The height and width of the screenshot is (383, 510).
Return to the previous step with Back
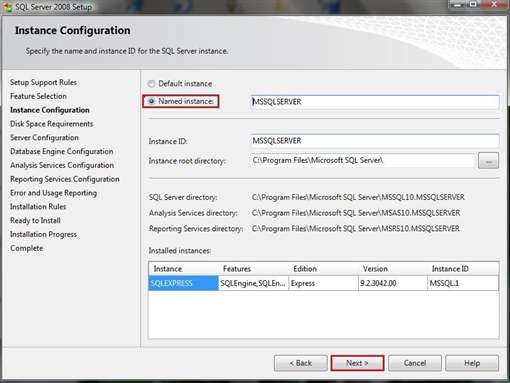301,363
